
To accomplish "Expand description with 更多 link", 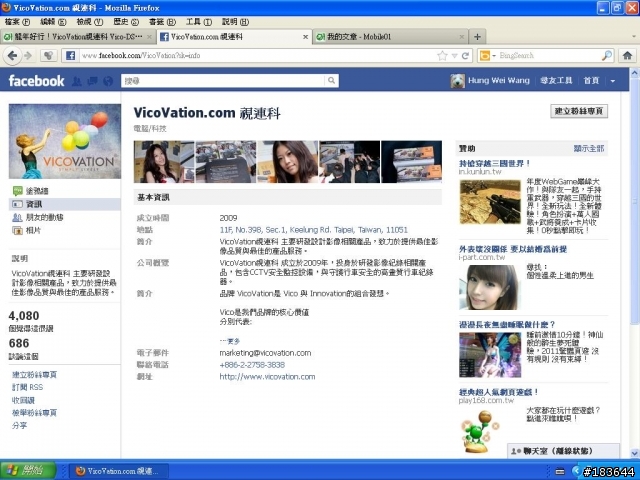I will point(230,341).
